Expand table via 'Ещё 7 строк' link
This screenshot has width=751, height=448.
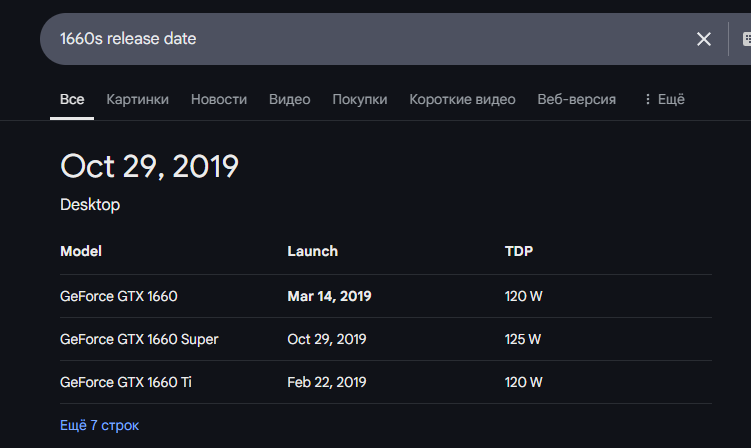point(99,425)
